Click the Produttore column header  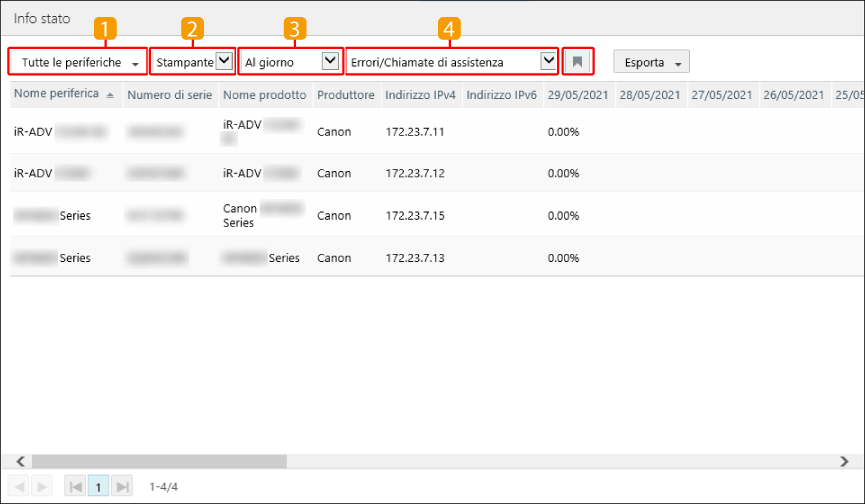[x=345, y=94]
